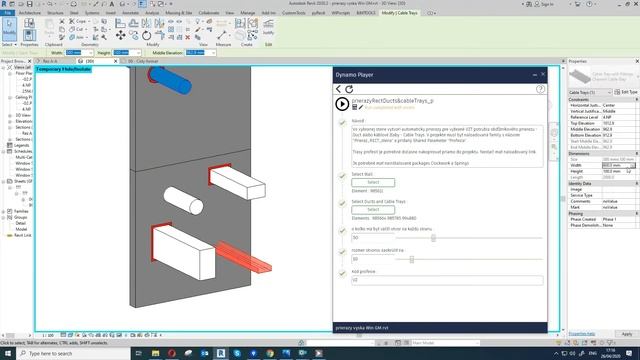Click the Kód profesie input field
This screenshot has height=360, width=640.
(447, 280)
